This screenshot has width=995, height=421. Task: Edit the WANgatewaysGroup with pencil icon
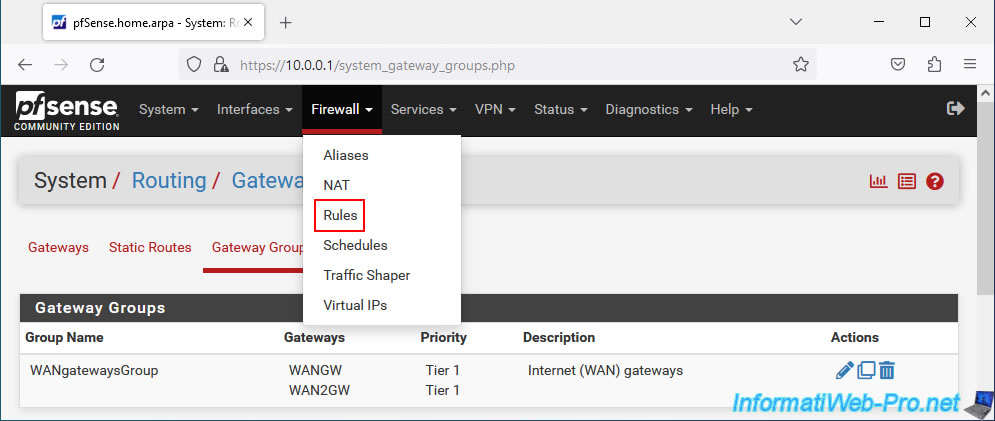pos(845,370)
